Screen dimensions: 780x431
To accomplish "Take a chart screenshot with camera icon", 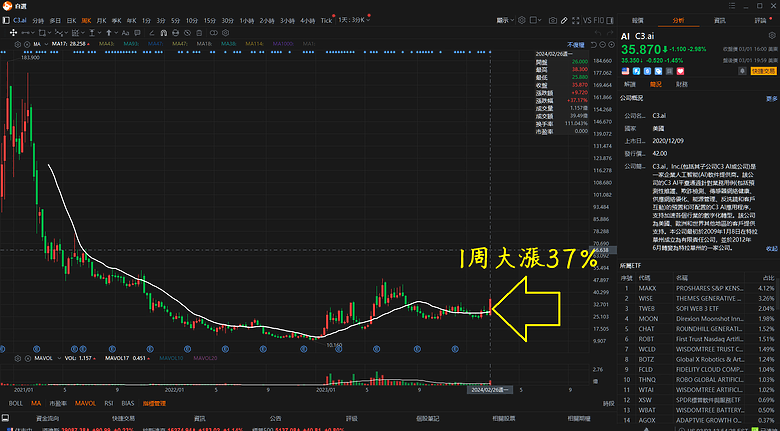I will point(553,20).
